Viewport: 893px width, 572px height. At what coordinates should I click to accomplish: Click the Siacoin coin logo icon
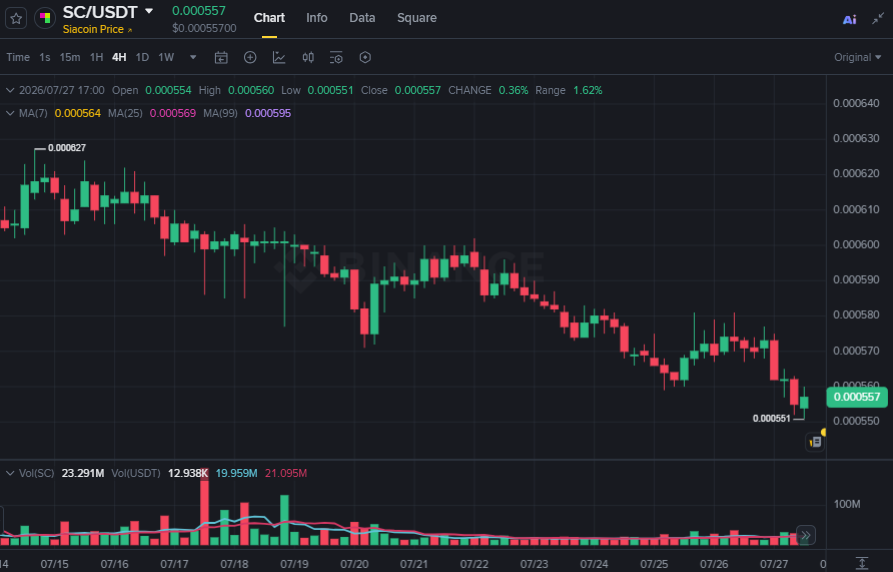pos(44,18)
